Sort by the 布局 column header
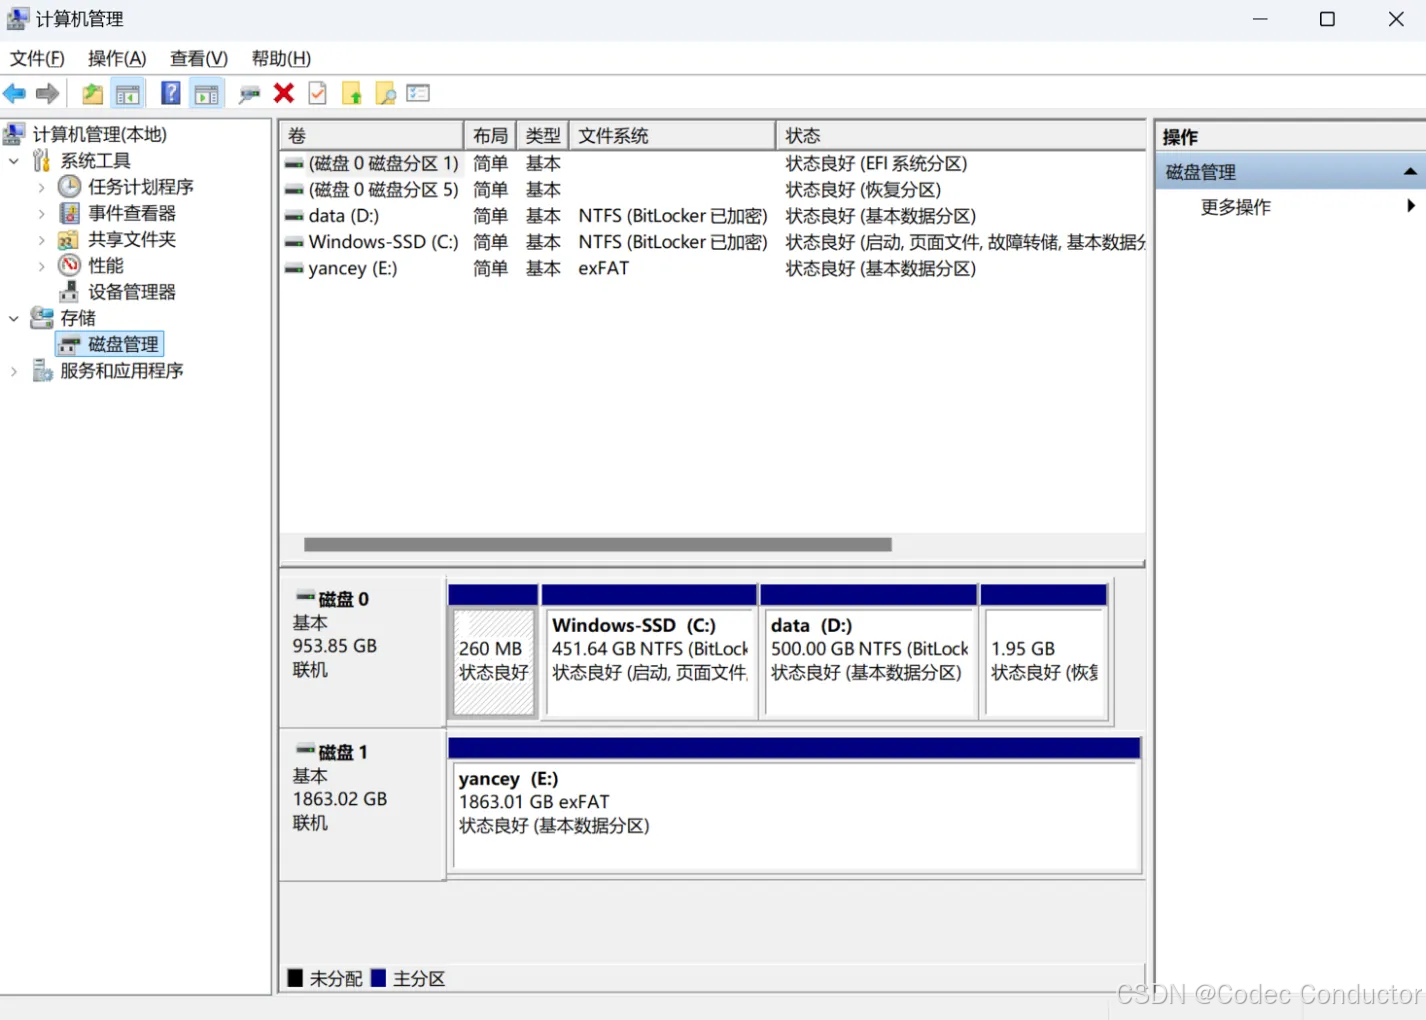This screenshot has width=1426, height=1020. (x=490, y=136)
